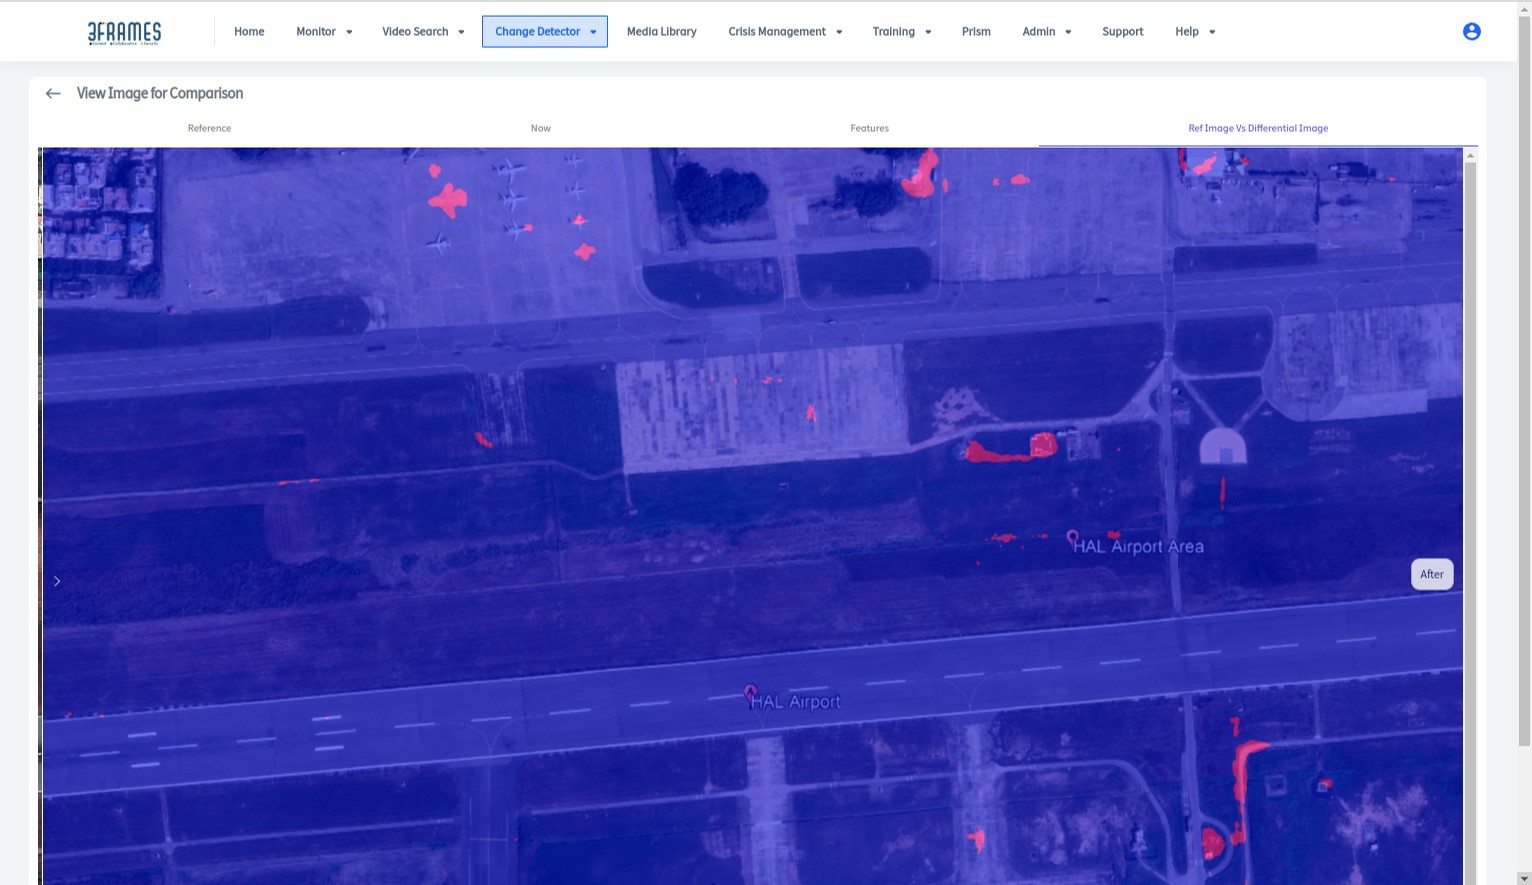The image size is (1532, 885).
Task: Expand the Admin dropdown
Action: tap(1046, 31)
